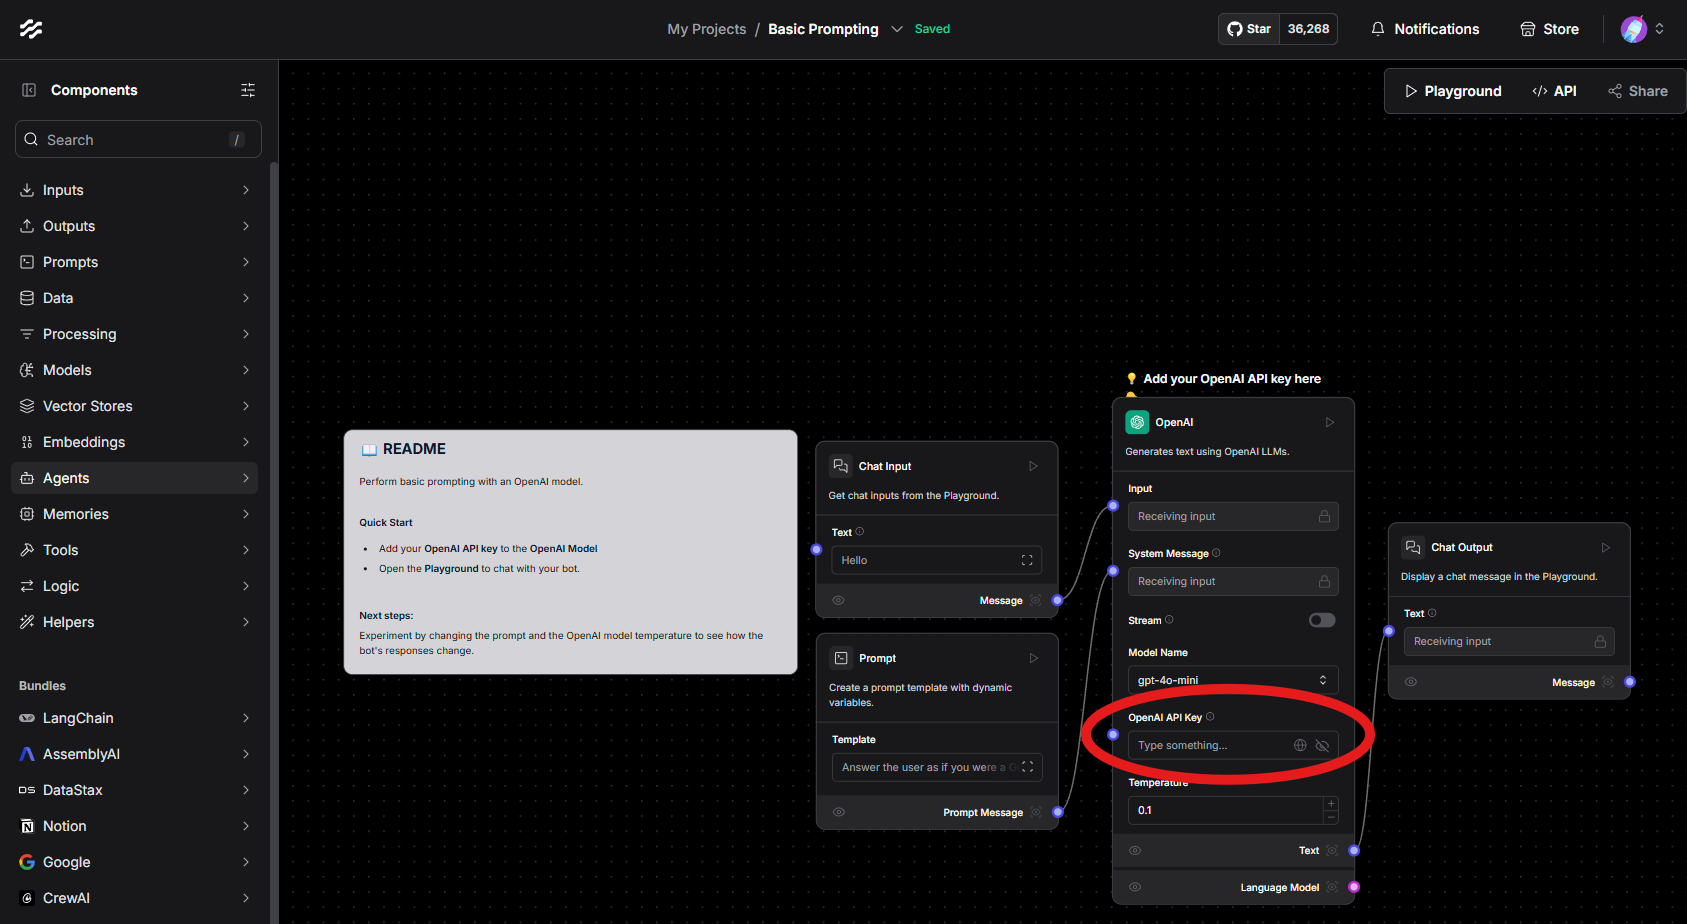Toggle the Stream switch on
The image size is (1687, 924).
[x=1322, y=620]
